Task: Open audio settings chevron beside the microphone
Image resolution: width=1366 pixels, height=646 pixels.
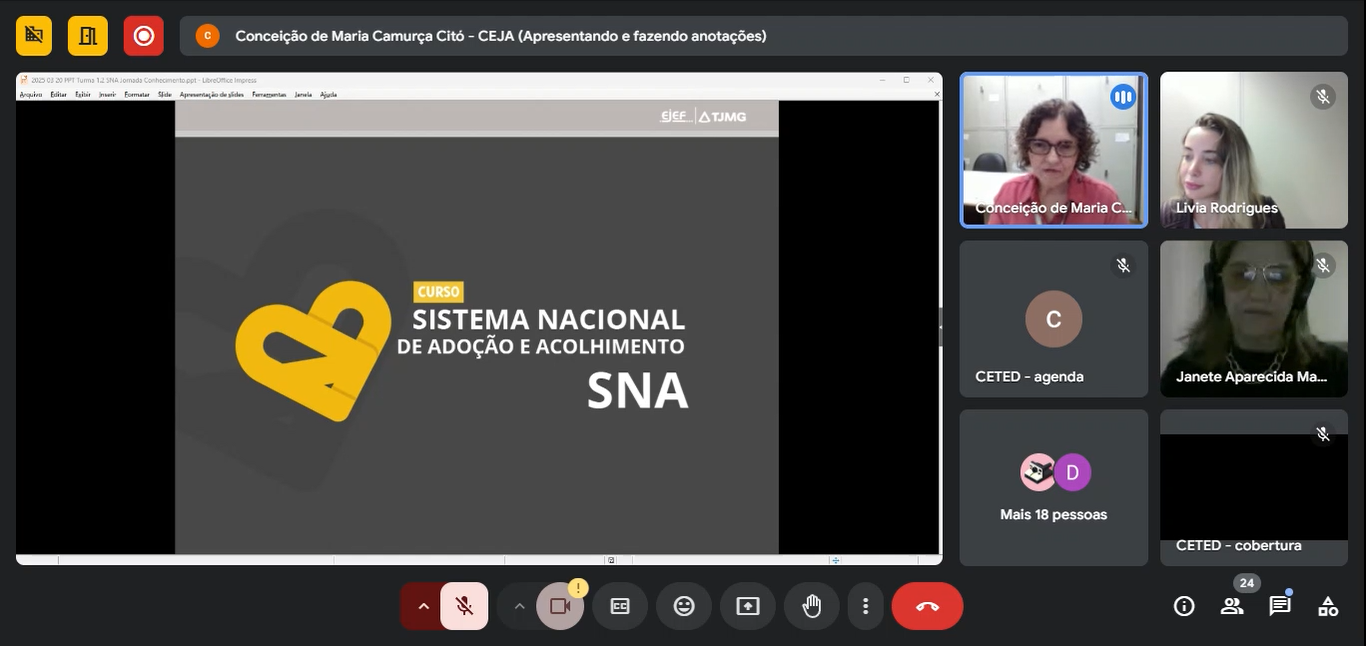Action: (x=423, y=606)
